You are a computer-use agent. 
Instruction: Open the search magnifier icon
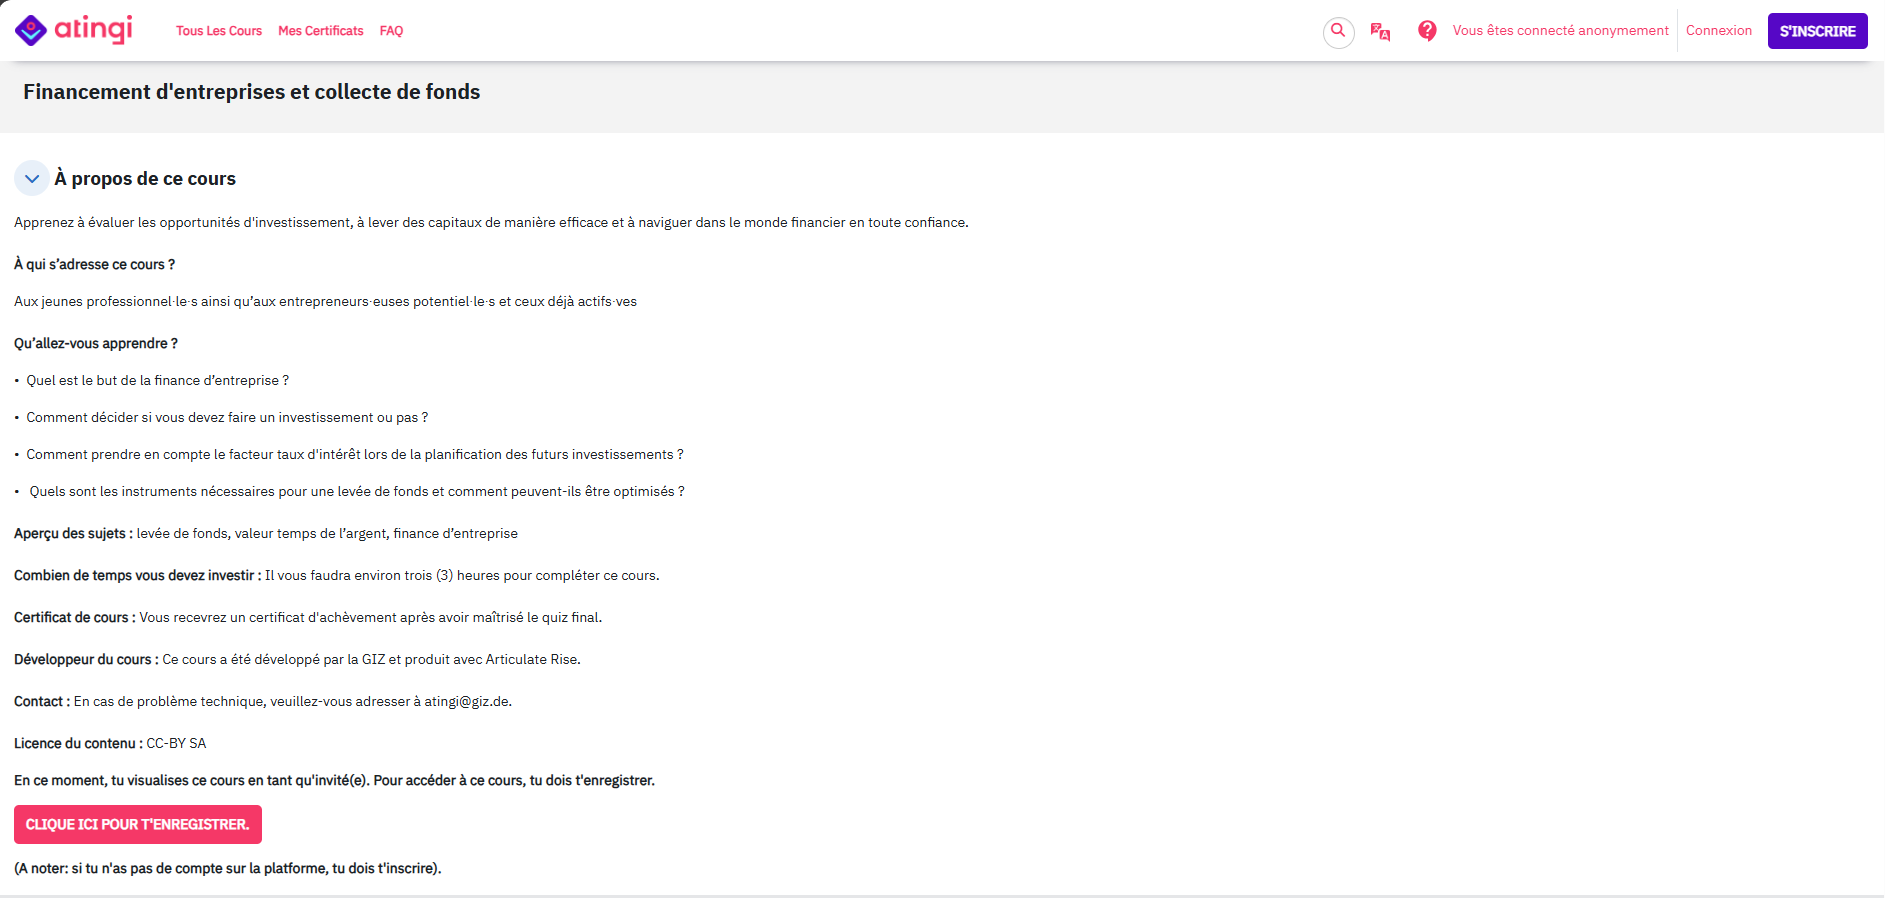[1338, 31]
